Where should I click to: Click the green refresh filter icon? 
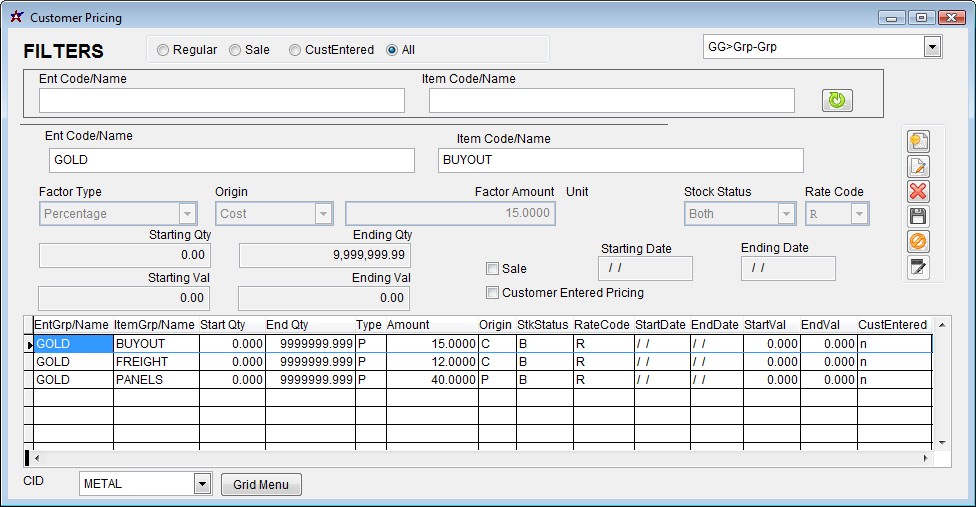pyautogui.click(x=837, y=100)
